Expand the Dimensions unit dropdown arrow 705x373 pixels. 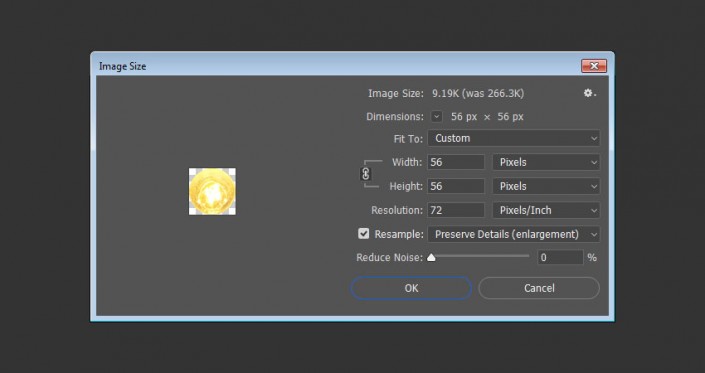pyautogui.click(x=436, y=117)
